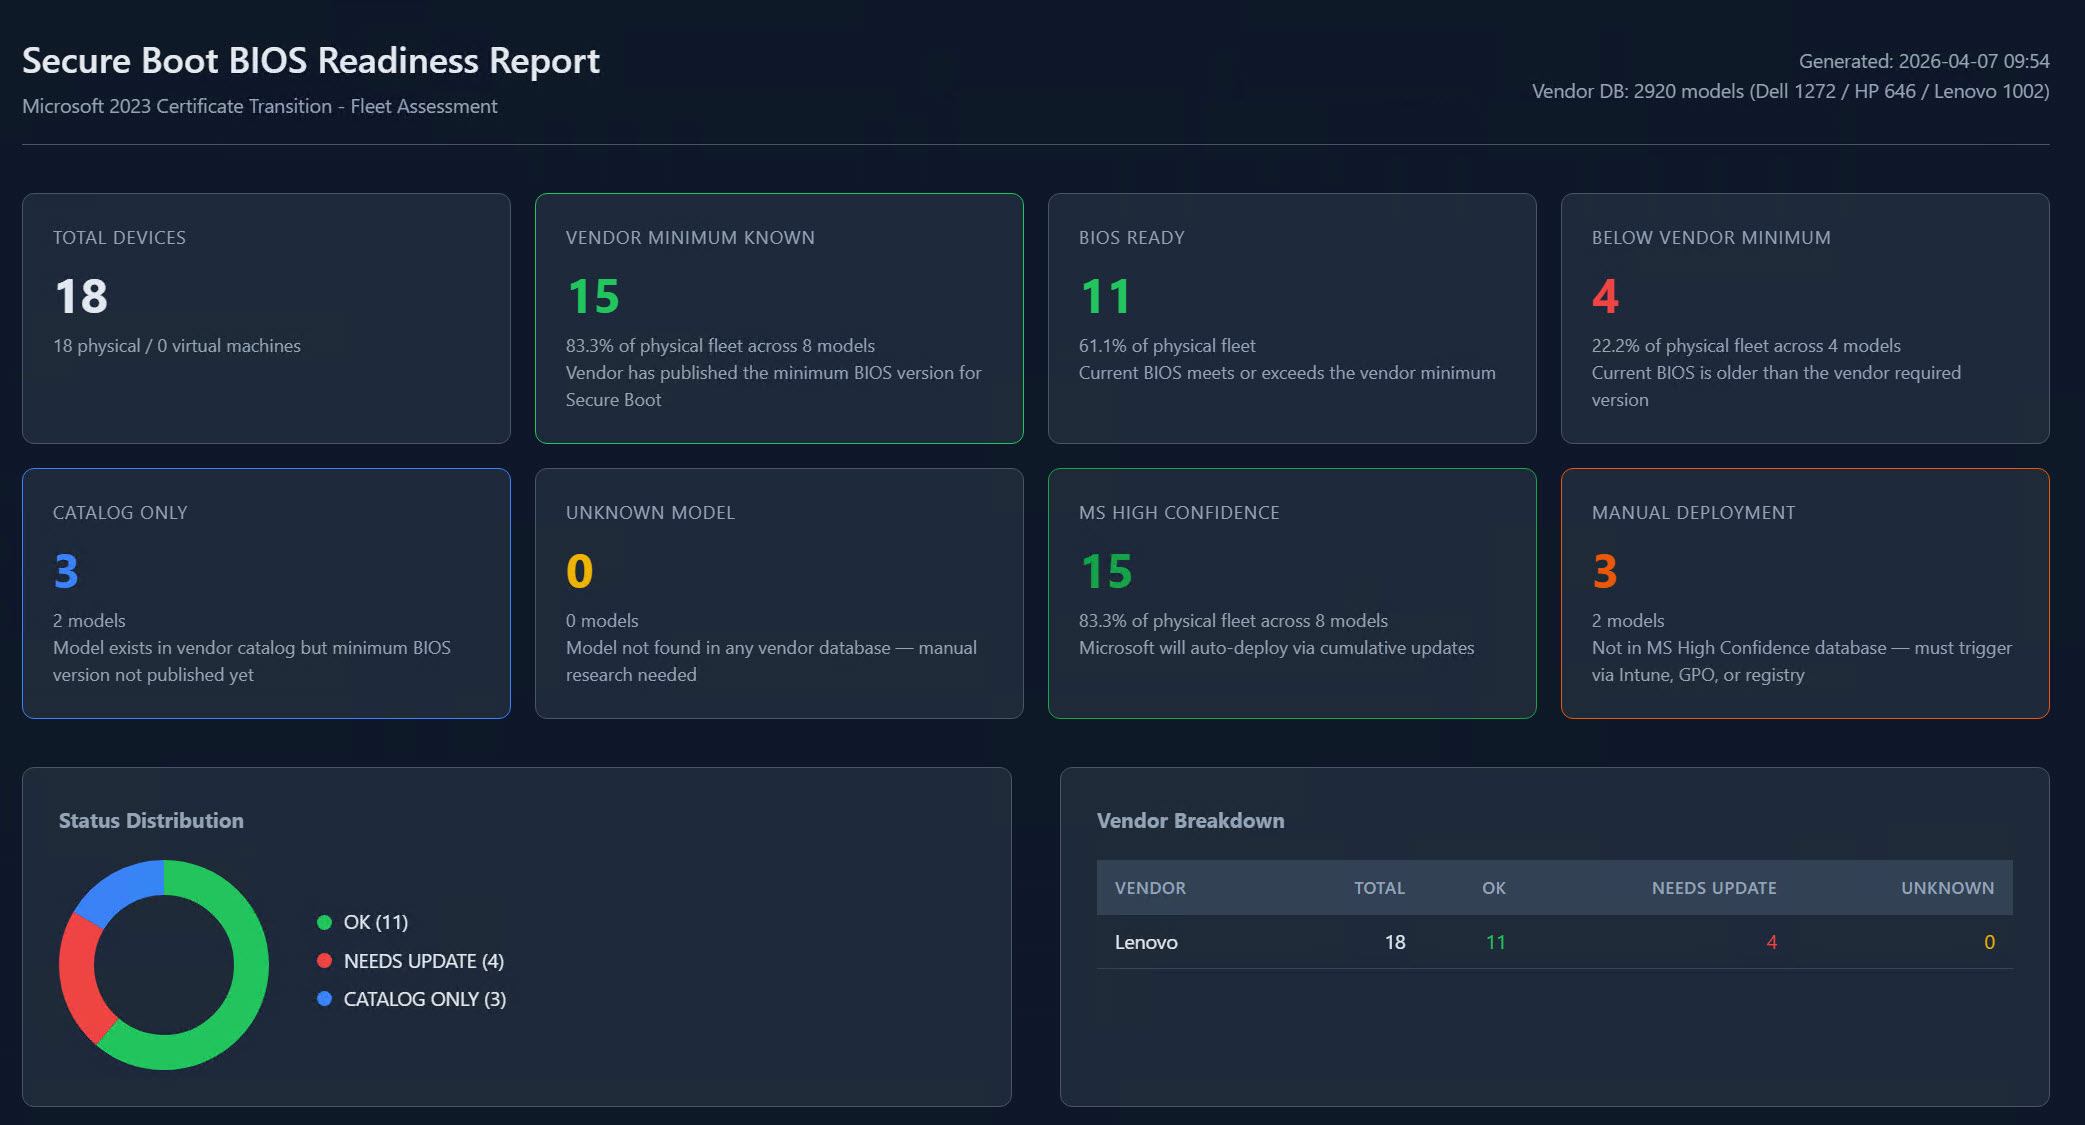Open the MS HIGH CONFIDENCE card

click(x=1291, y=593)
